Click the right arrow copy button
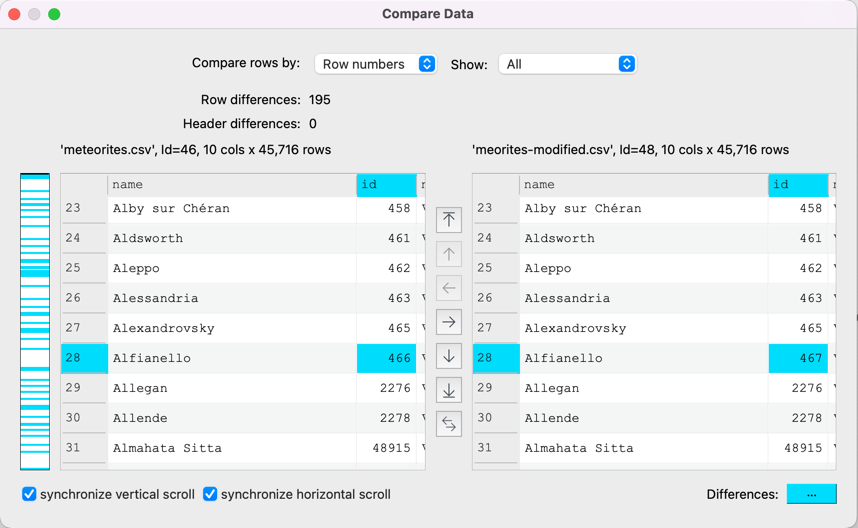 coord(449,322)
